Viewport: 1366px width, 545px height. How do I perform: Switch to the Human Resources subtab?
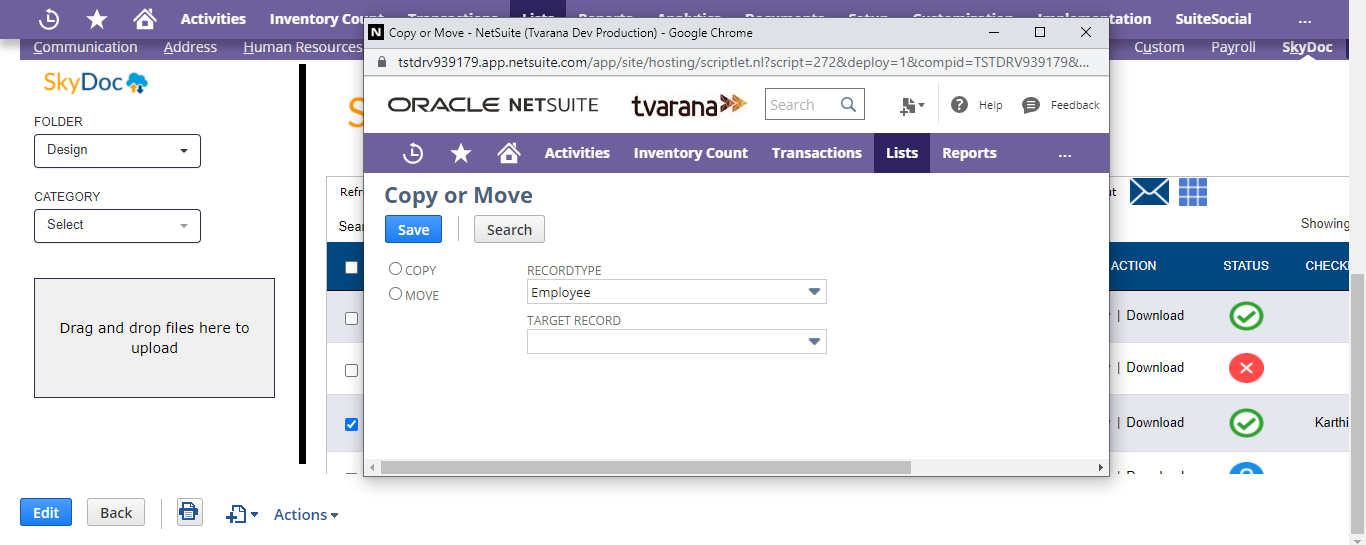point(302,47)
